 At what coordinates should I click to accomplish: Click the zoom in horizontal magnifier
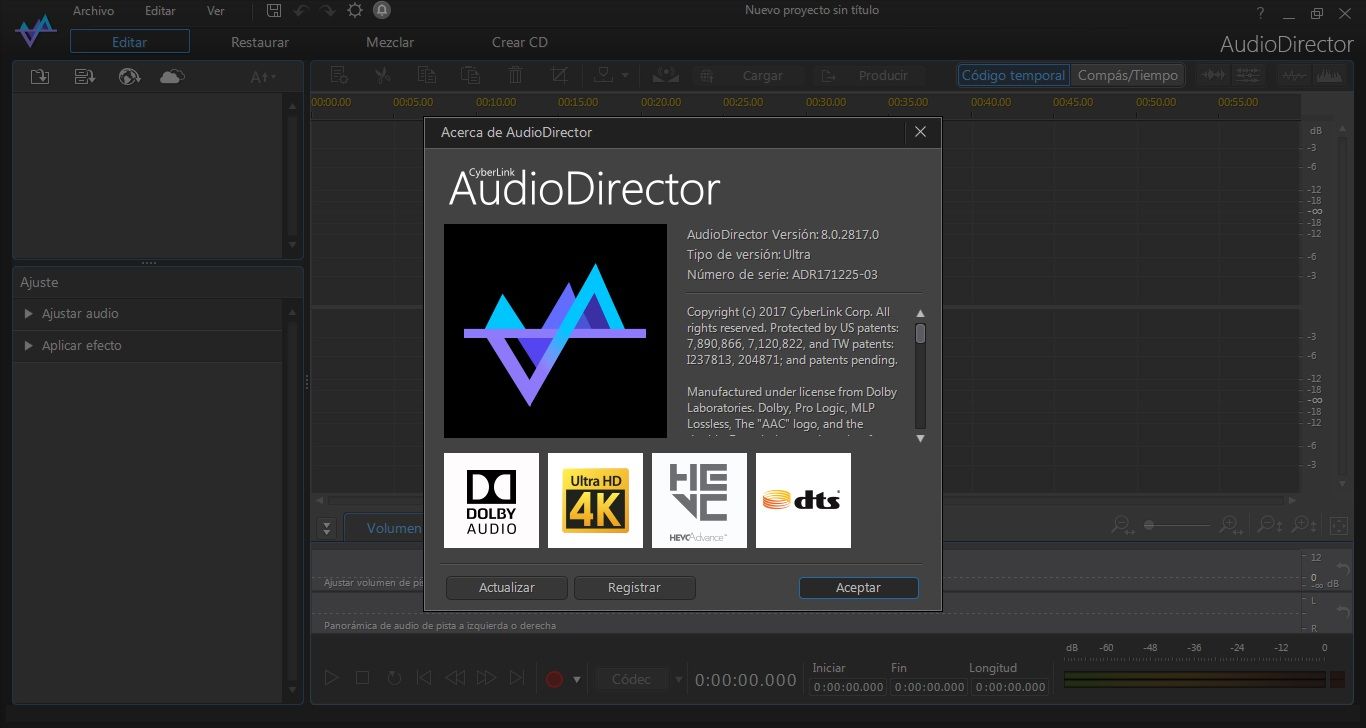tap(1232, 525)
